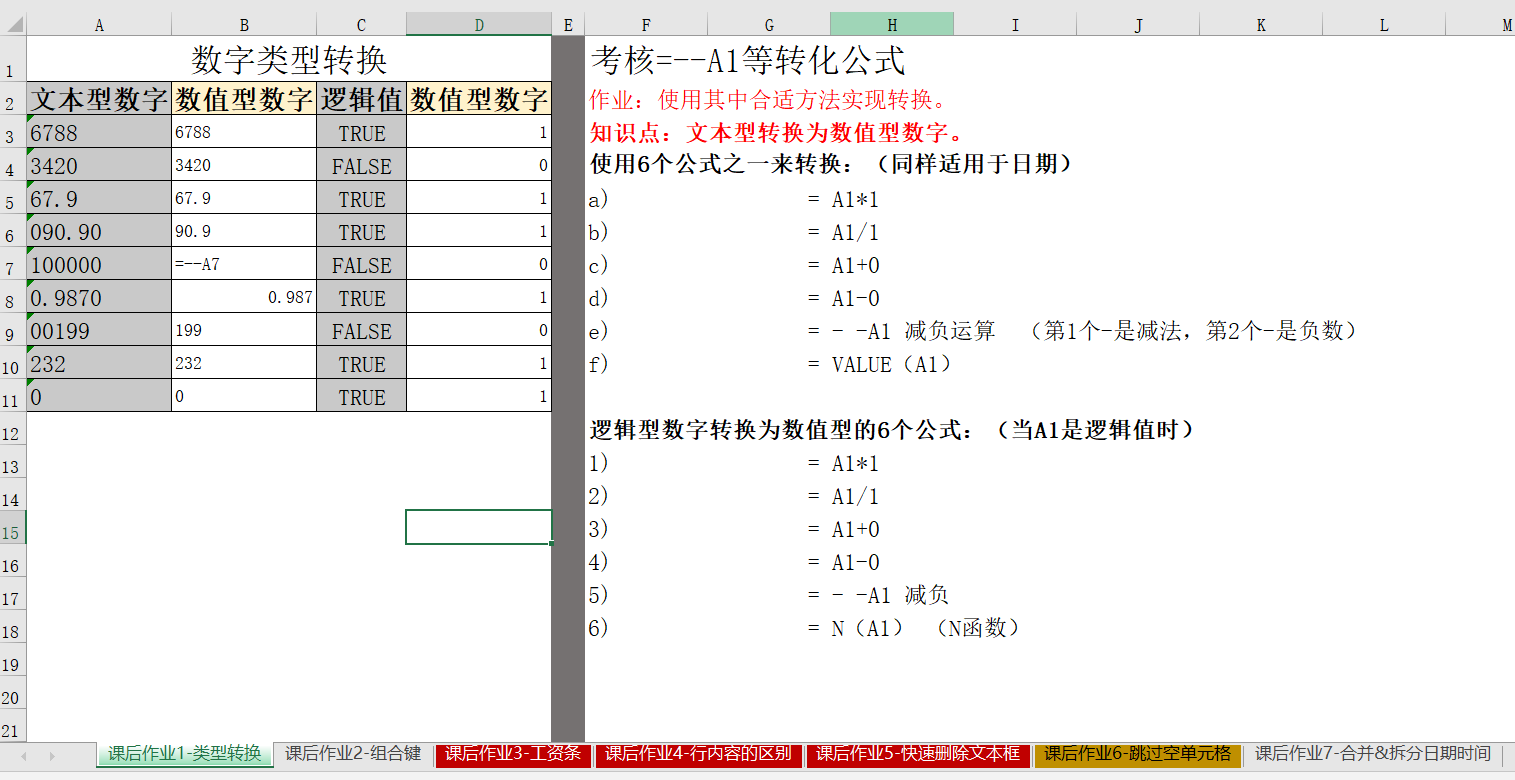The image size is (1515, 780).
Task: Select the TRUE cell in row 3
Action: click(361, 132)
